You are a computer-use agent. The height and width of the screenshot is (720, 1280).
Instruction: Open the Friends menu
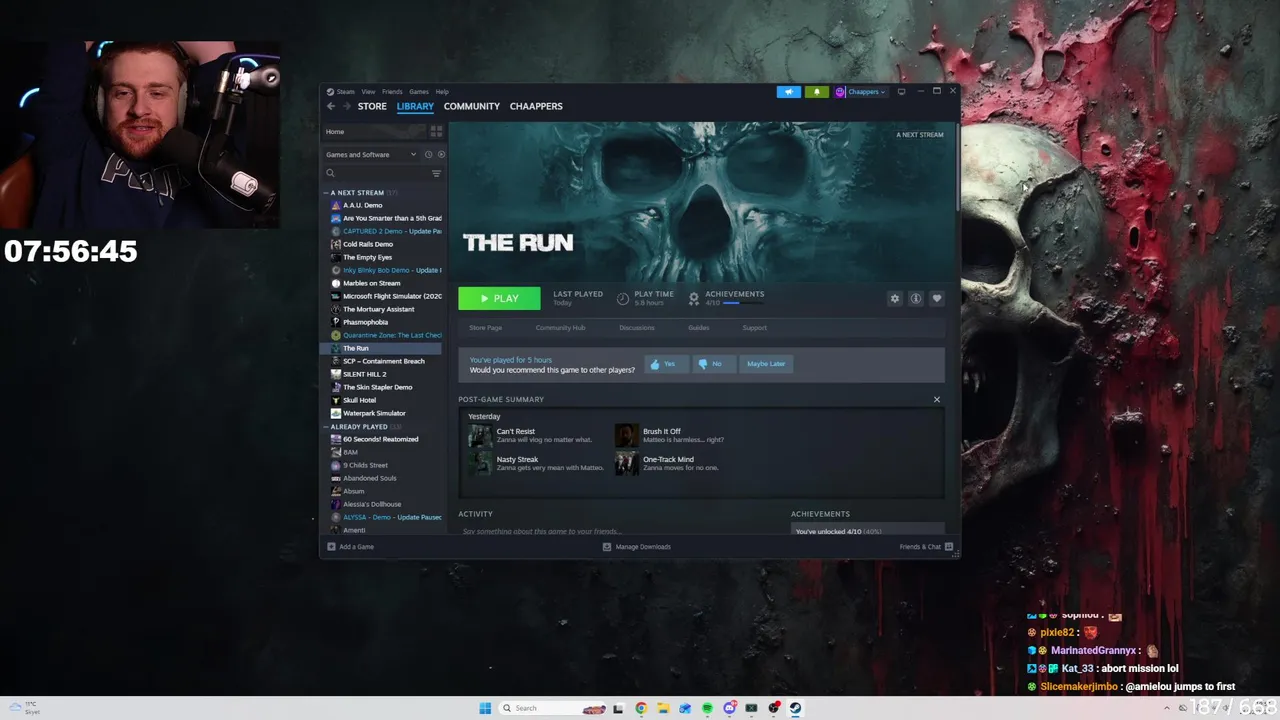(392, 92)
